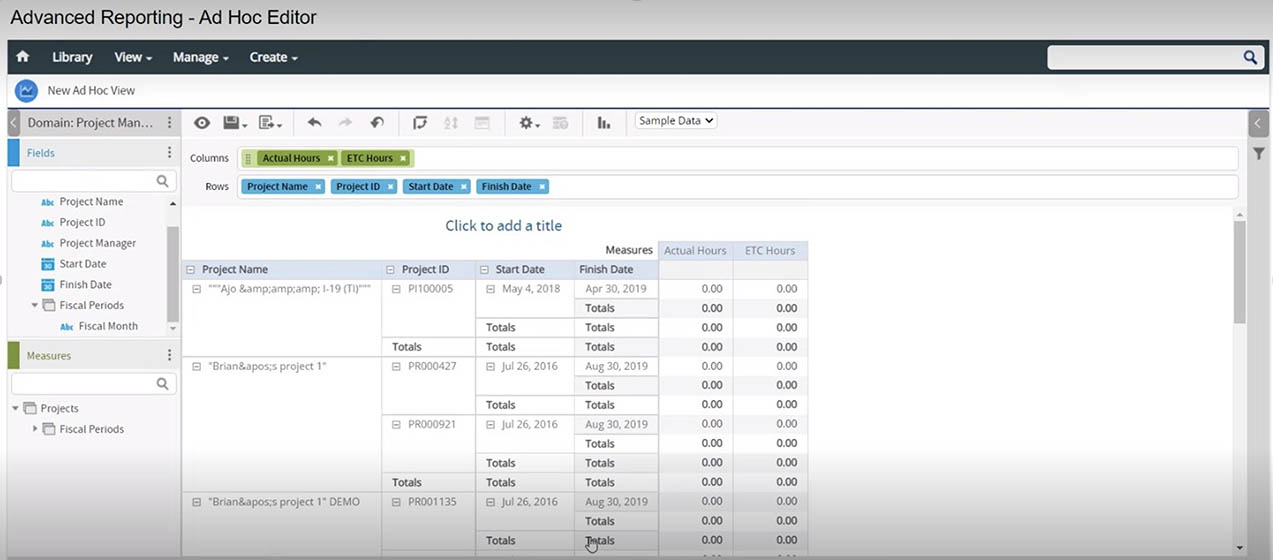Image resolution: width=1273 pixels, height=560 pixels.
Task: Collapse the May 4, 2018 row
Action: point(490,288)
